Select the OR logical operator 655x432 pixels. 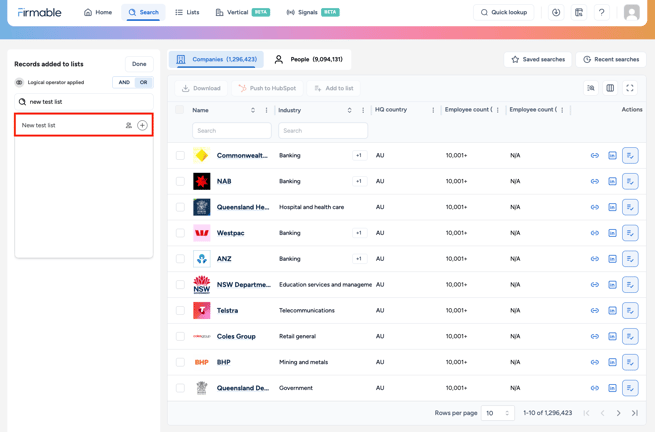tap(144, 82)
